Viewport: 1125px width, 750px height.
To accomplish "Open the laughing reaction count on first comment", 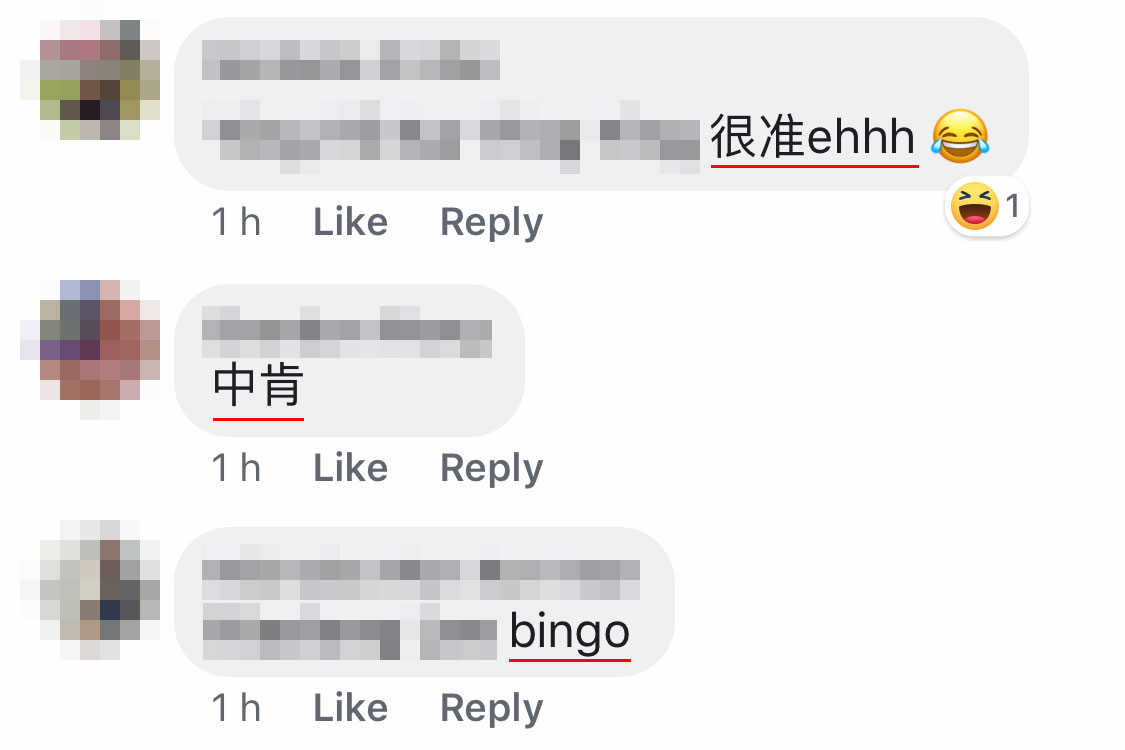I will click(x=987, y=207).
